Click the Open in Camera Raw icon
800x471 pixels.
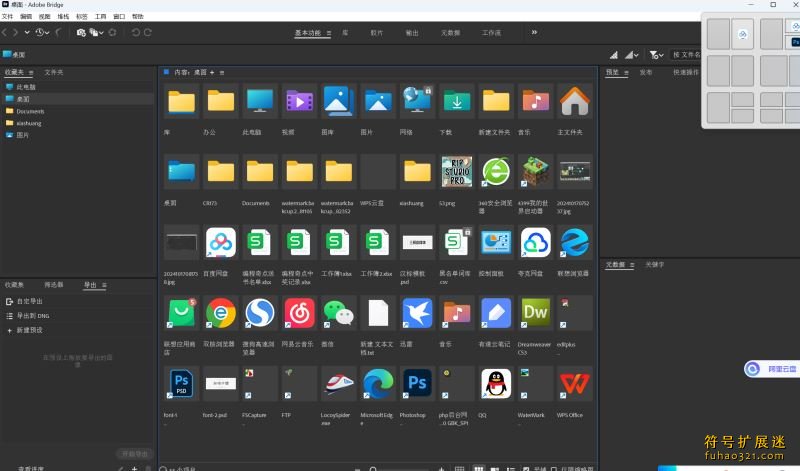(112, 32)
